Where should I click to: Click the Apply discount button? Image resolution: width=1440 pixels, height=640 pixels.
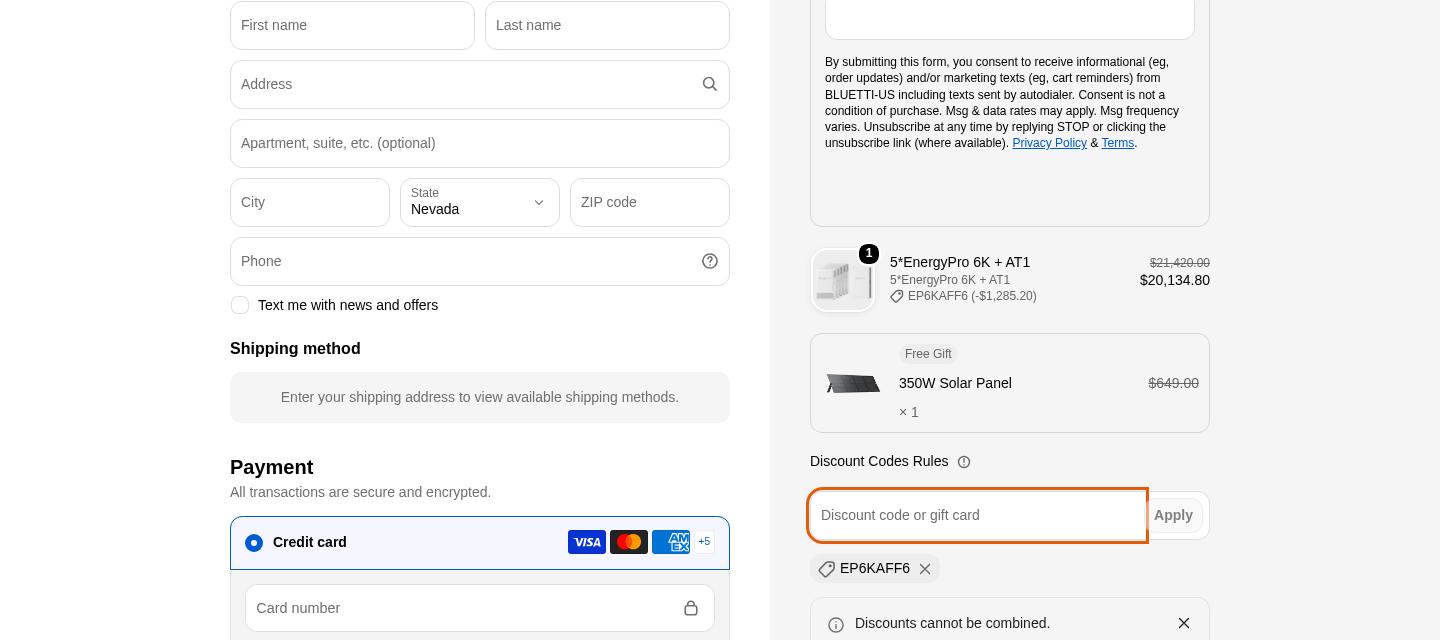point(1173,516)
